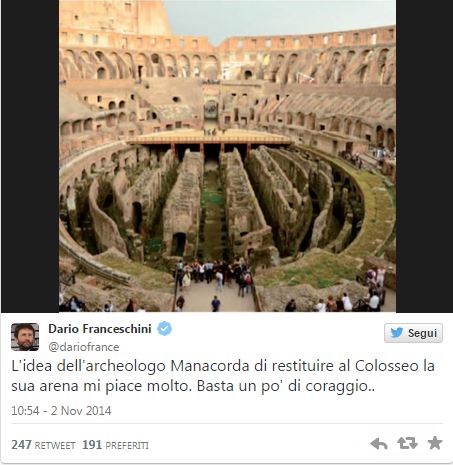Open the @dariofrance handle link

pyautogui.click(x=84, y=347)
